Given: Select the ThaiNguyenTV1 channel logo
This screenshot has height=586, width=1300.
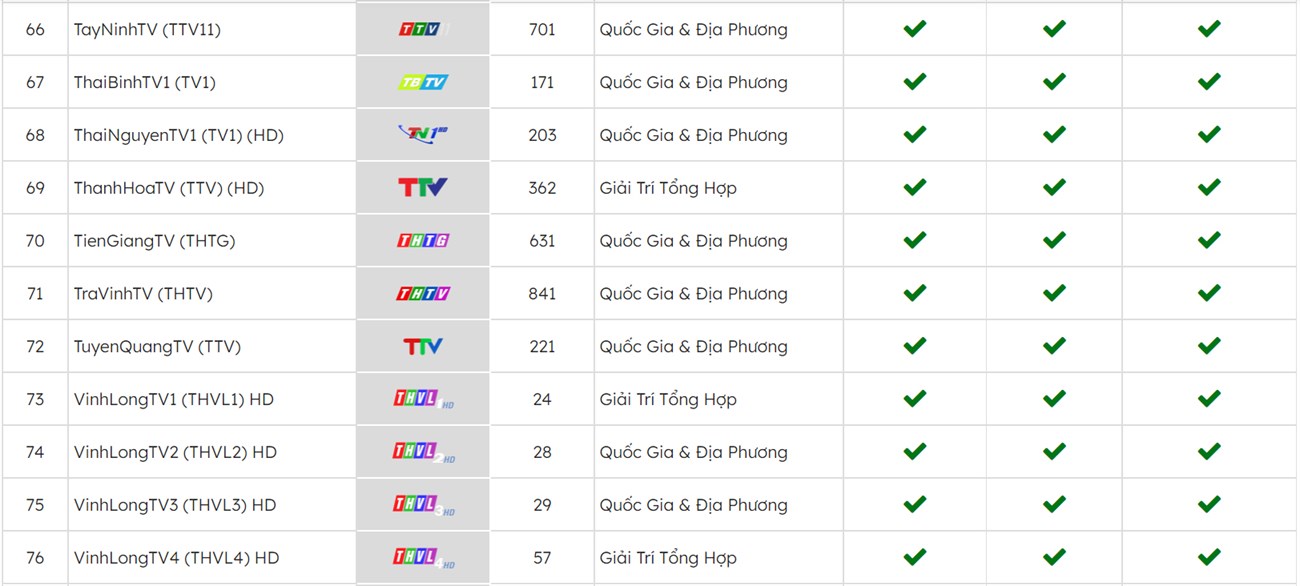Looking at the screenshot, I should click(423, 135).
